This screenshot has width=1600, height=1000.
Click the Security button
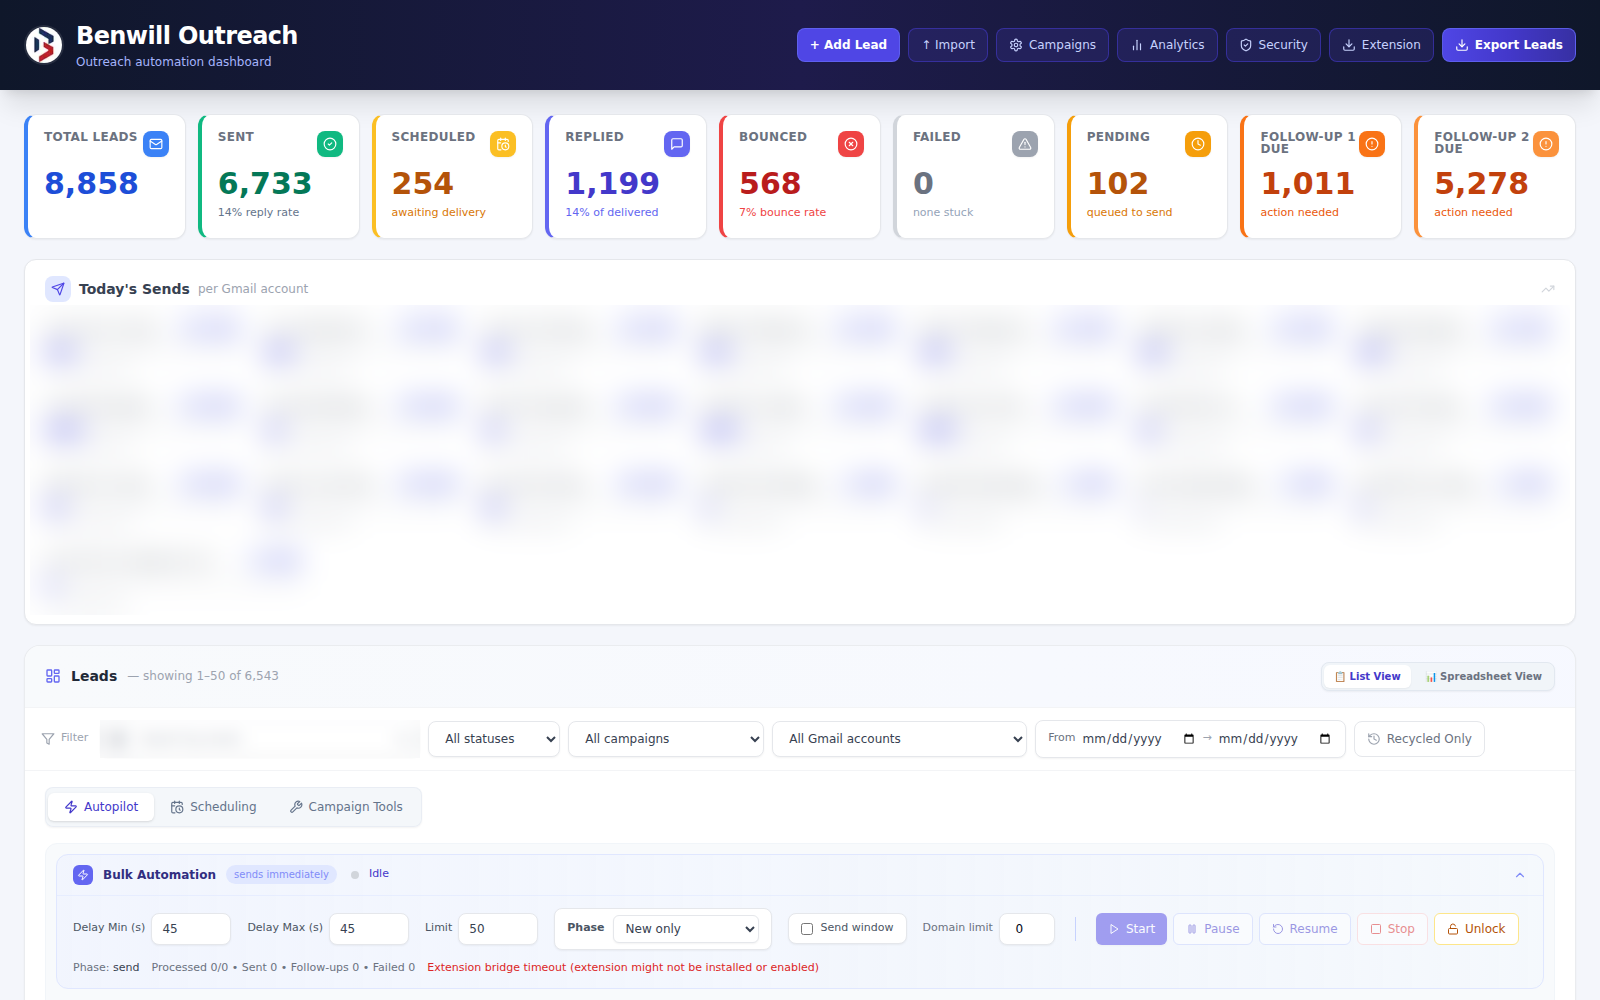pyautogui.click(x=1273, y=45)
